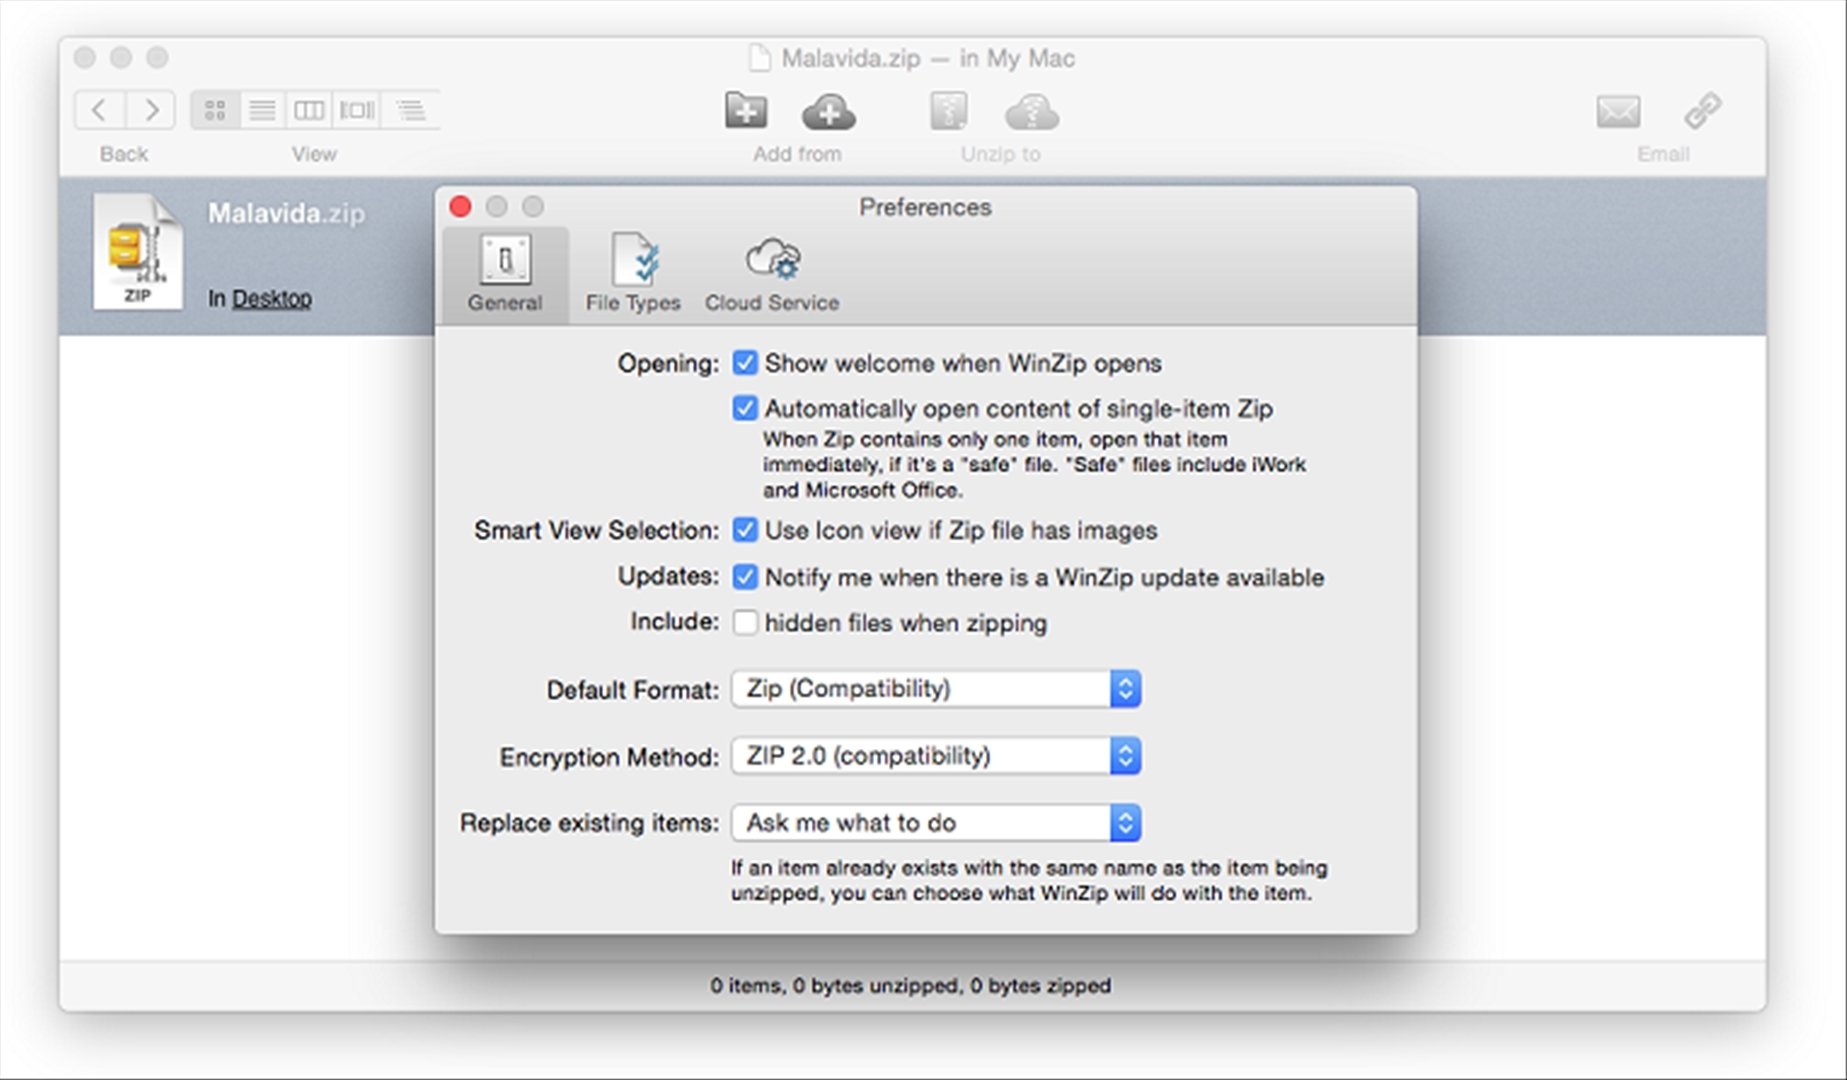This screenshot has width=1847, height=1080.
Task: Click the Email envelope icon
Action: 1618,111
